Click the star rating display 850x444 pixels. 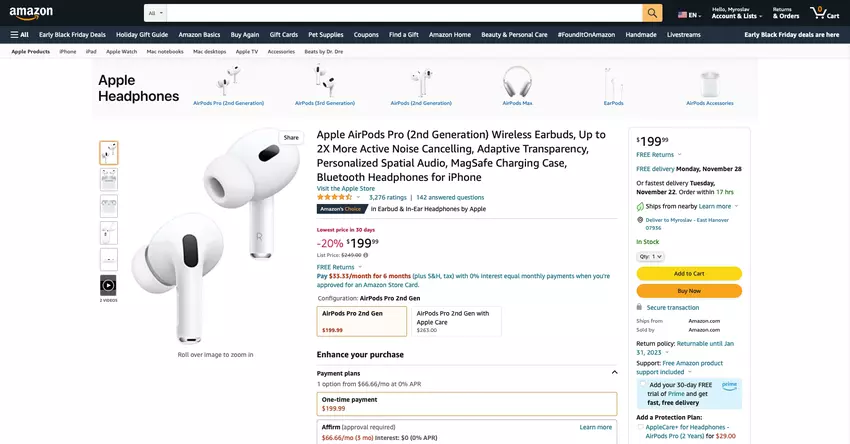[x=340, y=198]
